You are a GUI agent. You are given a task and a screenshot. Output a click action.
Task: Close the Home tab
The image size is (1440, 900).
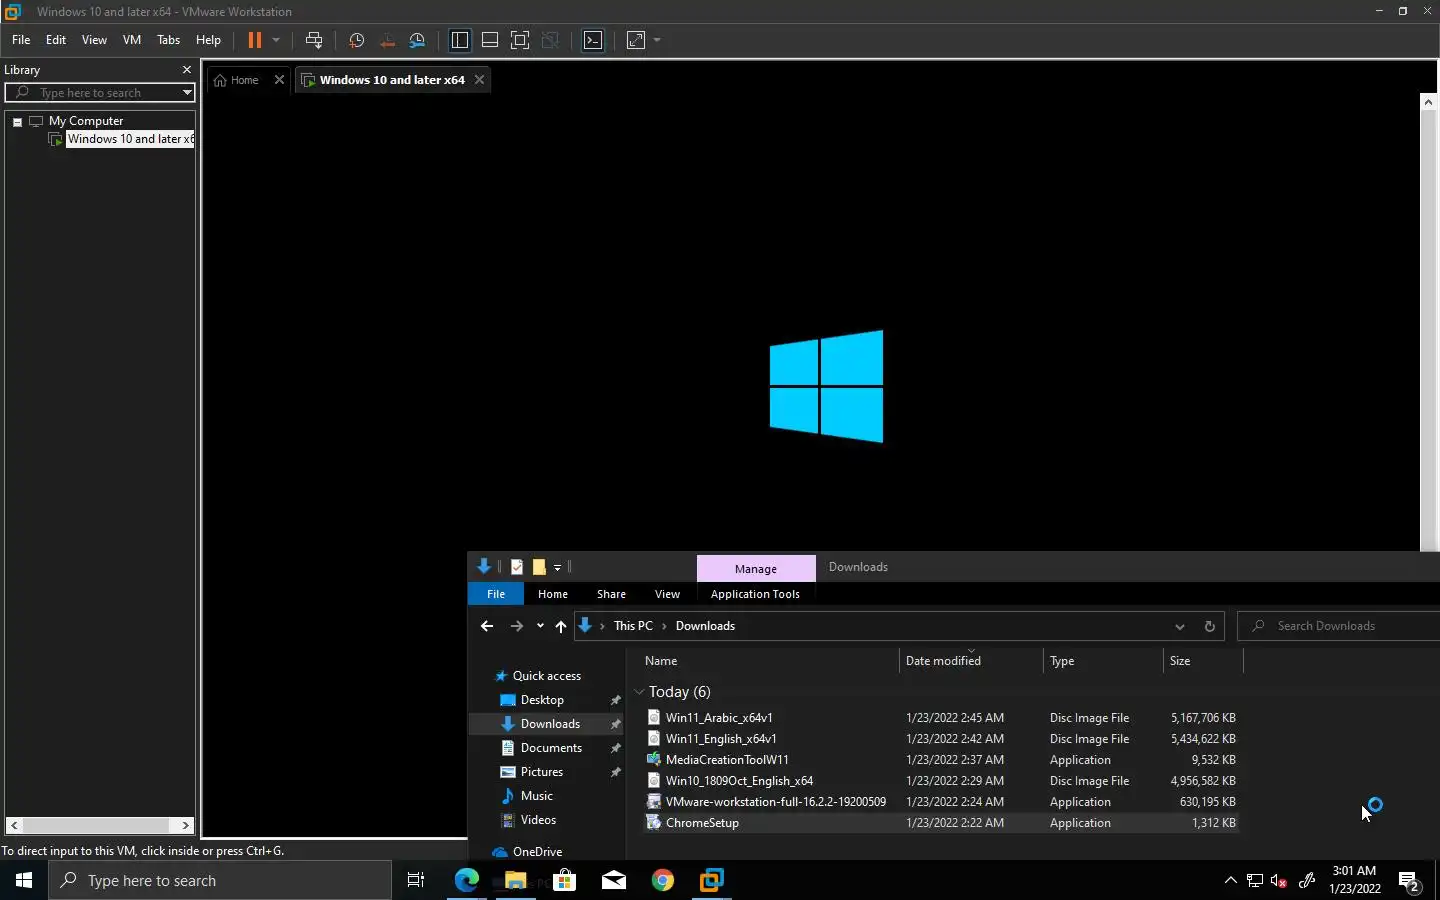[279, 80]
